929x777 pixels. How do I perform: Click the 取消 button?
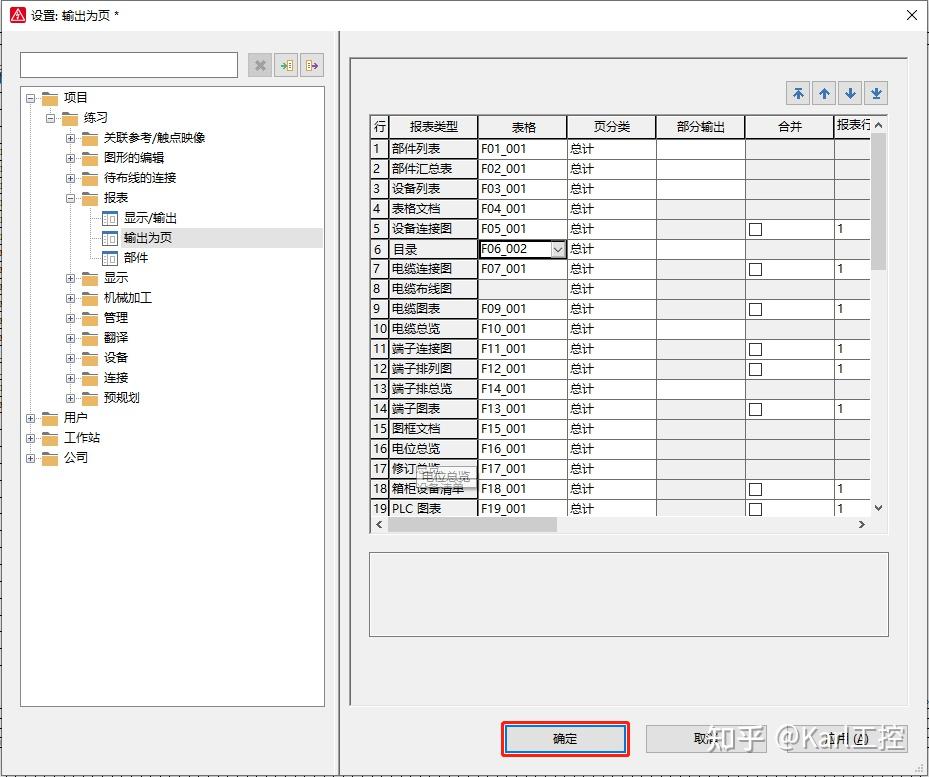pyautogui.click(x=706, y=739)
